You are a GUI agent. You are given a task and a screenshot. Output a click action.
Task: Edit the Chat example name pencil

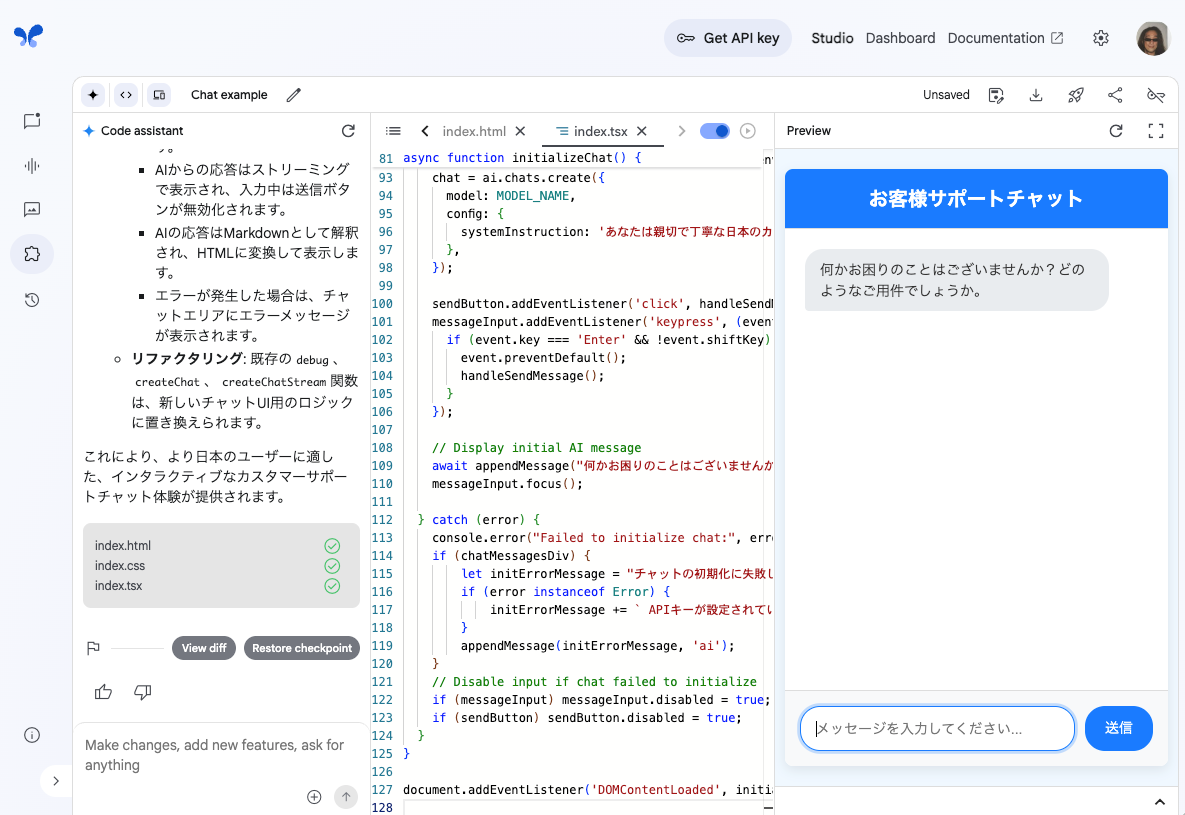click(x=293, y=95)
